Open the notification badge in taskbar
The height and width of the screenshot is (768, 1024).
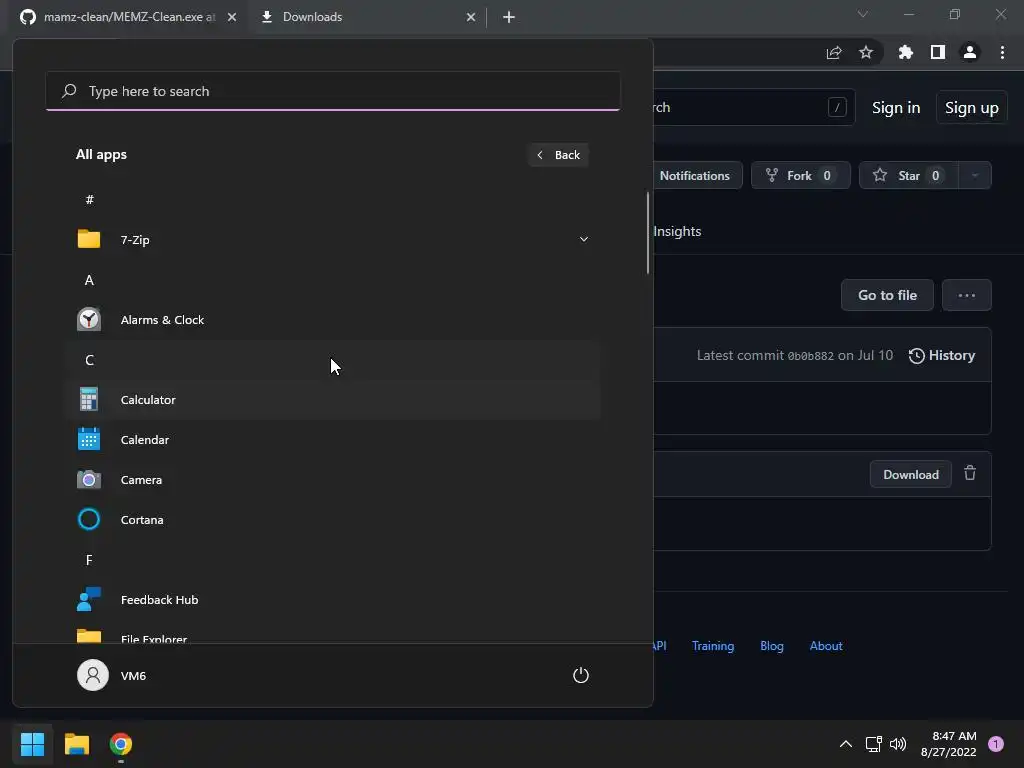(x=996, y=744)
